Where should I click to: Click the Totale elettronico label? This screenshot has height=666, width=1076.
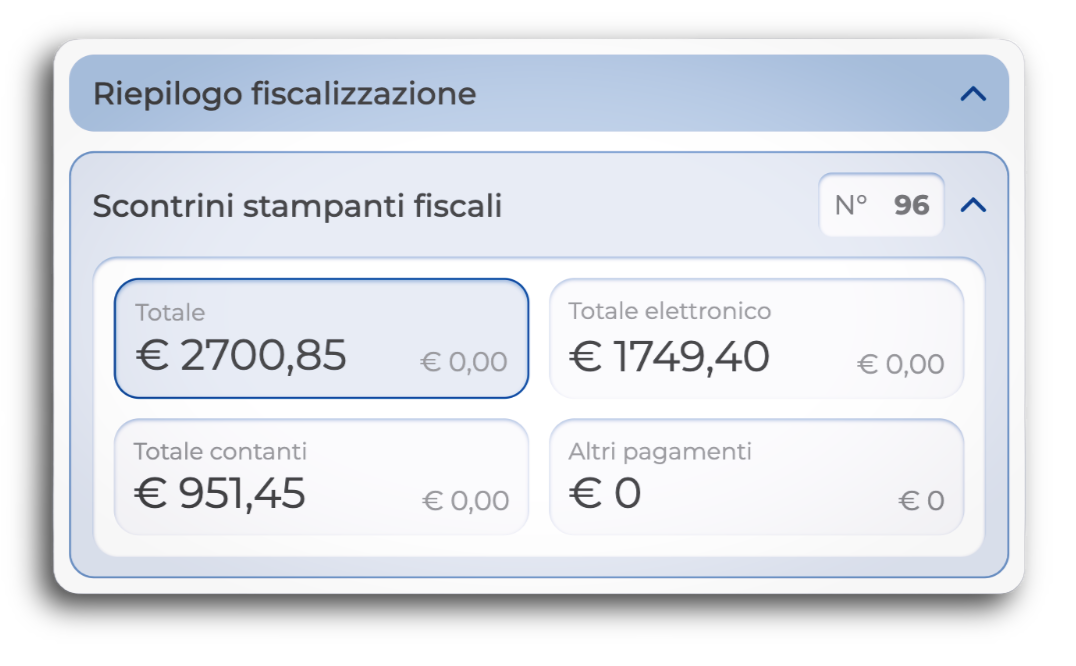670,311
